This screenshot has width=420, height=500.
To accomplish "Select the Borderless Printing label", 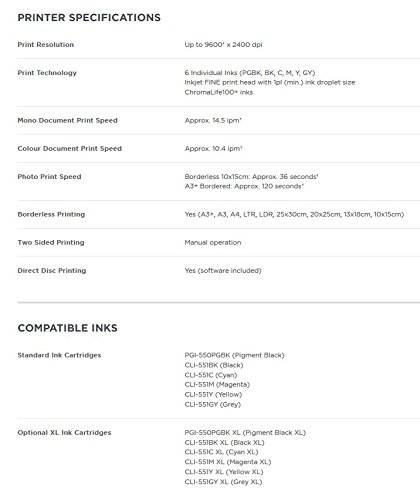I will (x=51, y=214).
